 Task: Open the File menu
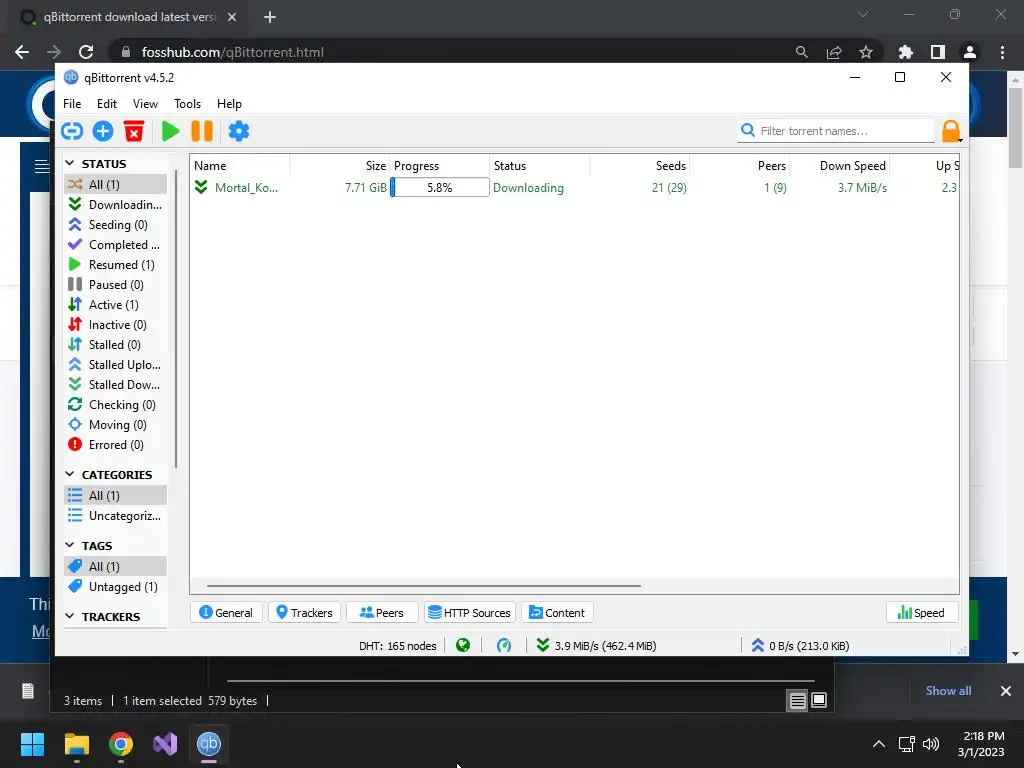coord(72,104)
